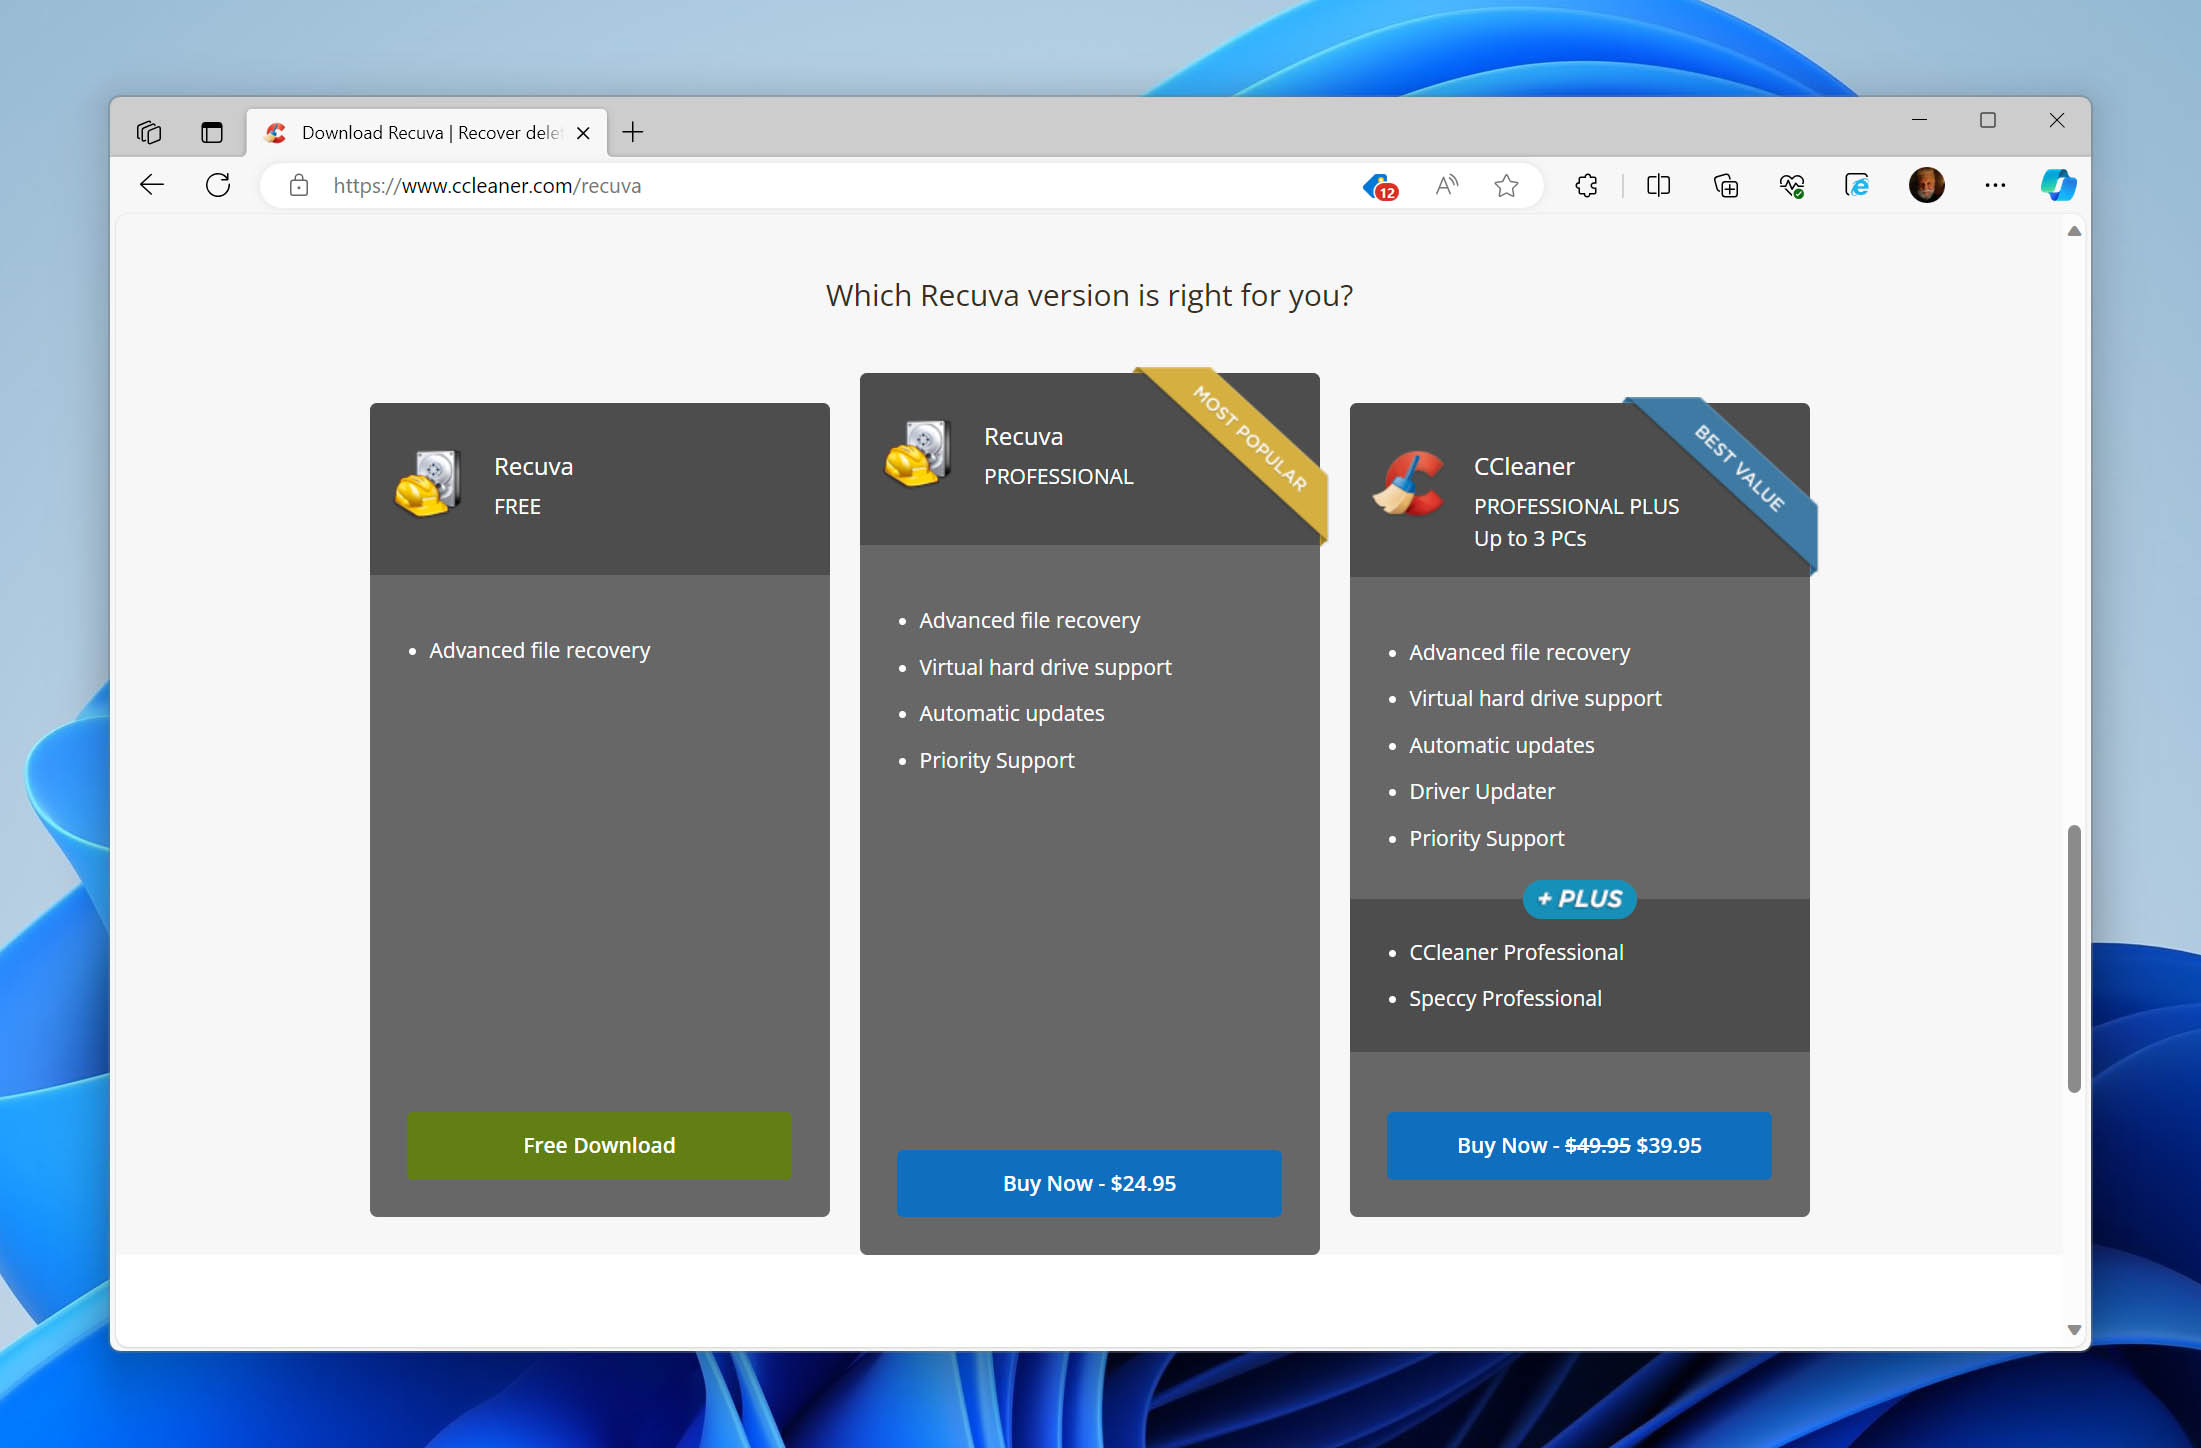The width and height of the screenshot is (2201, 1448).
Task: Open Browser essentials heart icon
Action: [x=1791, y=185]
